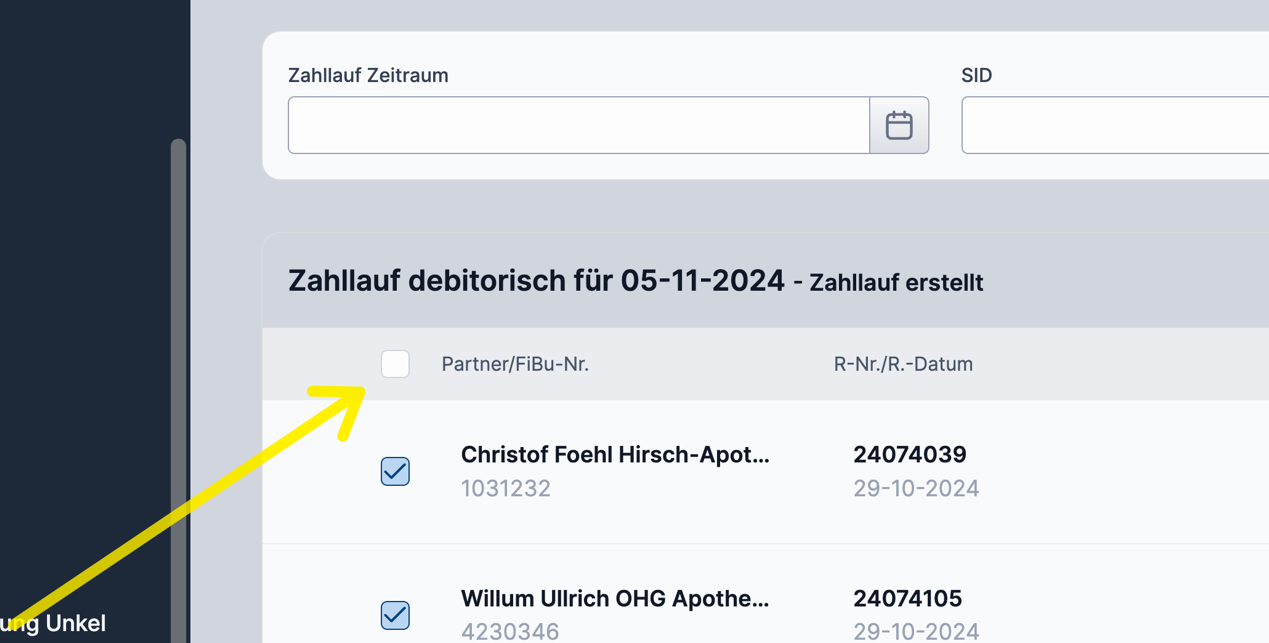Screen dimensions: 1269x643
Task: Click into the Zahllauf Zeitraum input field
Action: click(578, 124)
